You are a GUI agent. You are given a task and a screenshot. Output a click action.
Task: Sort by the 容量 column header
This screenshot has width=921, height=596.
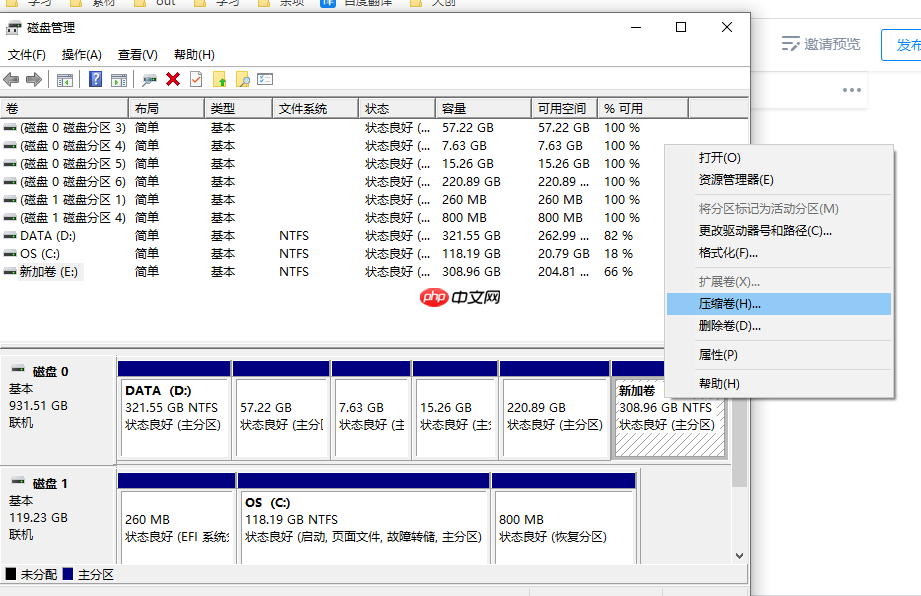pyautogui.click(x=455, y=108)
